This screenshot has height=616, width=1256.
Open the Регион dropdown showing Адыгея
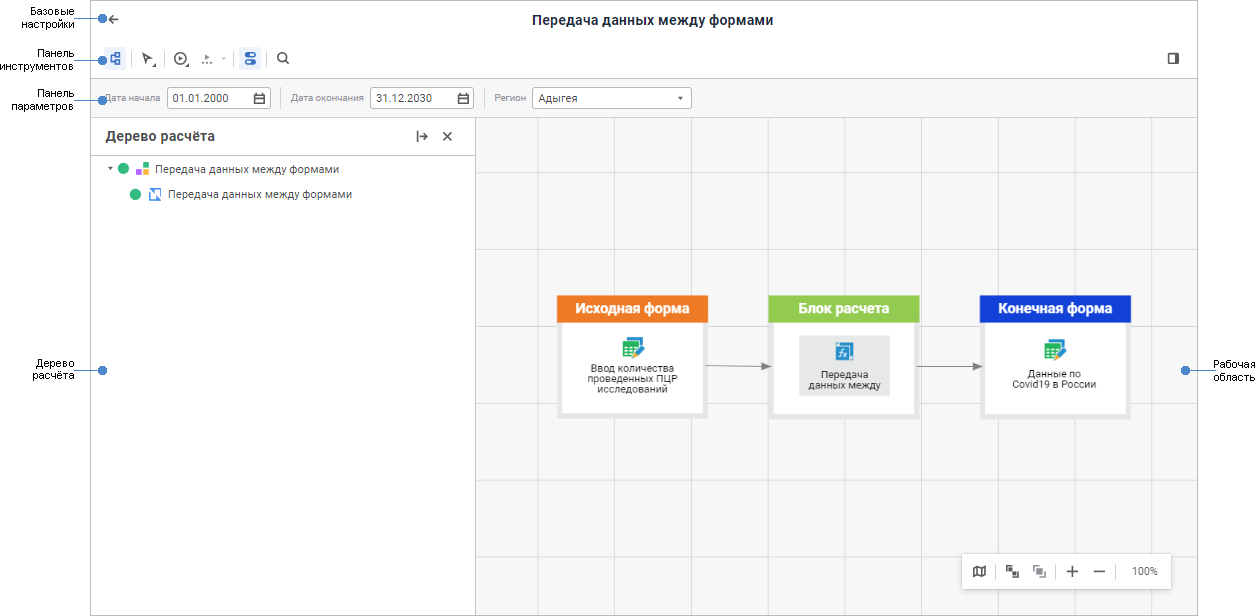[611, 98]
